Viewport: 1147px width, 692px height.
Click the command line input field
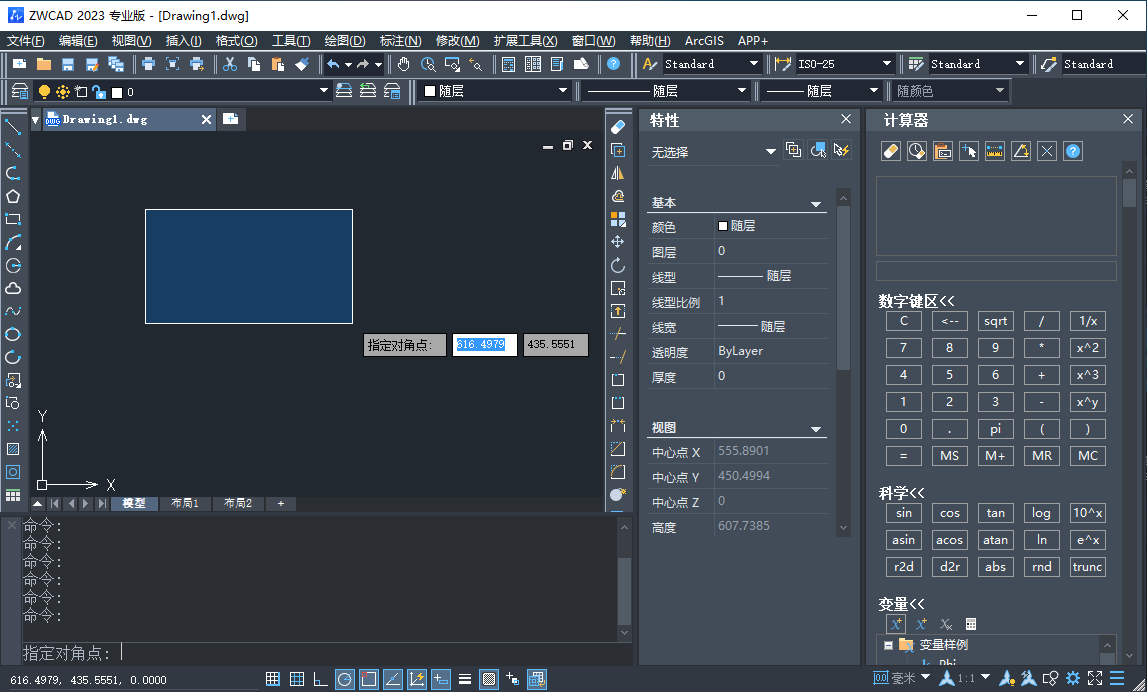click(x=326, y=652)
